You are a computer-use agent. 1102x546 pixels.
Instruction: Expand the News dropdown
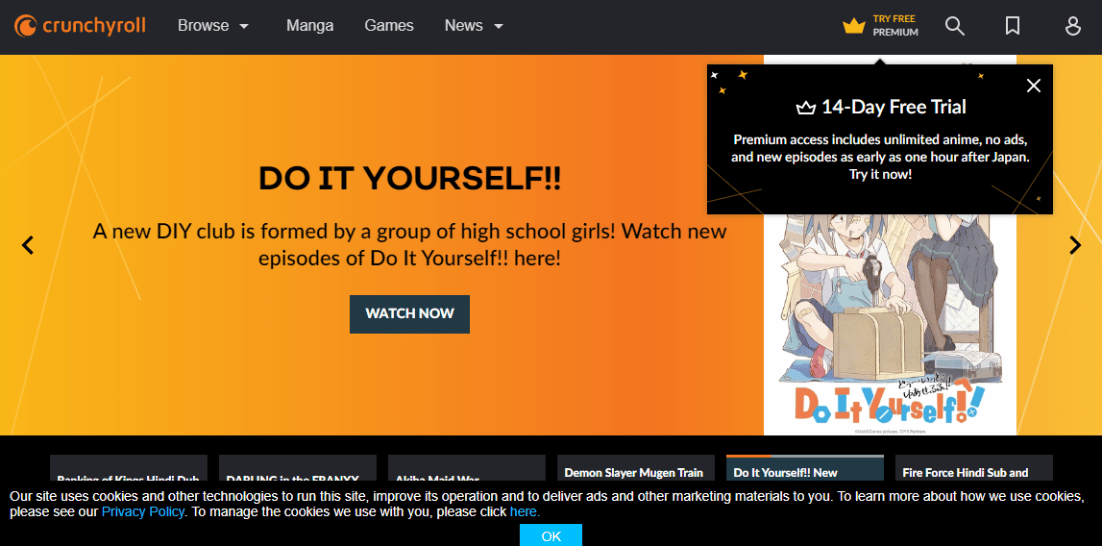tap(474, 26)
